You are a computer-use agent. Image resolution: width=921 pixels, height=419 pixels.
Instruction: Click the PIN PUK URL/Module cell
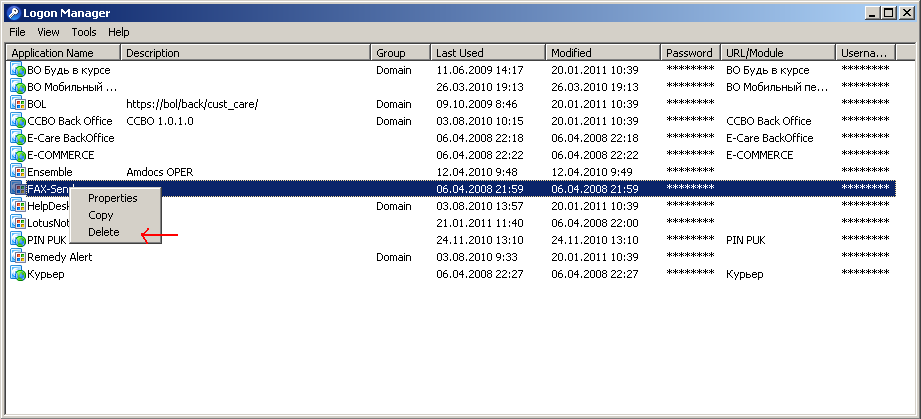point(745,240)
